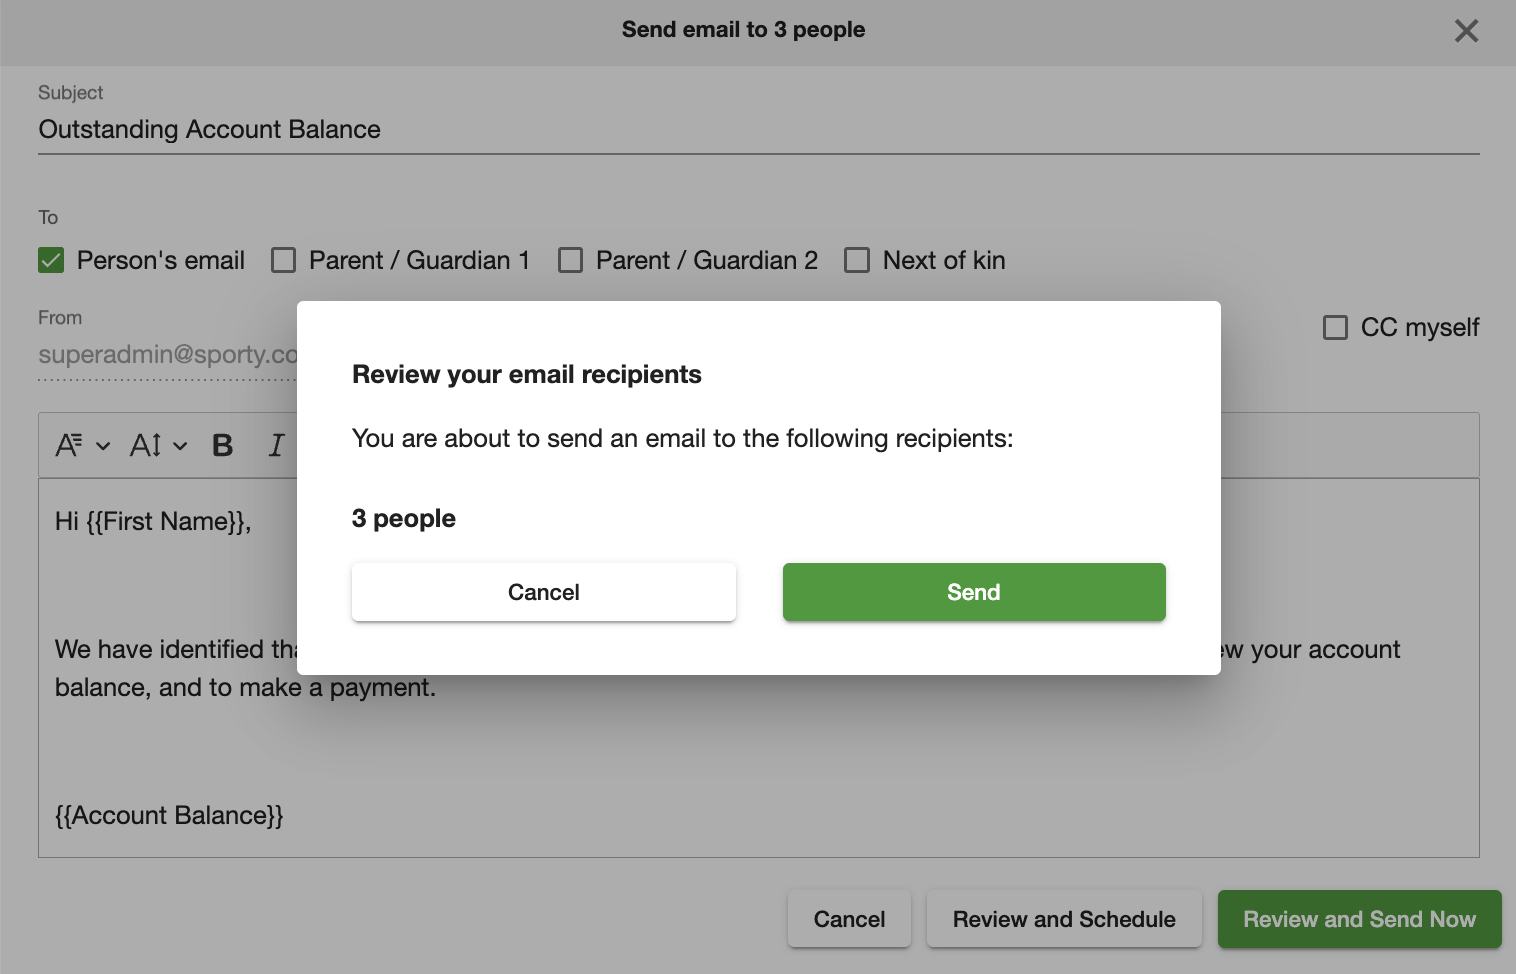1516x974 pixels.
Task: Click the {{Account Balance}} placeholder in body
Action: 169,816
